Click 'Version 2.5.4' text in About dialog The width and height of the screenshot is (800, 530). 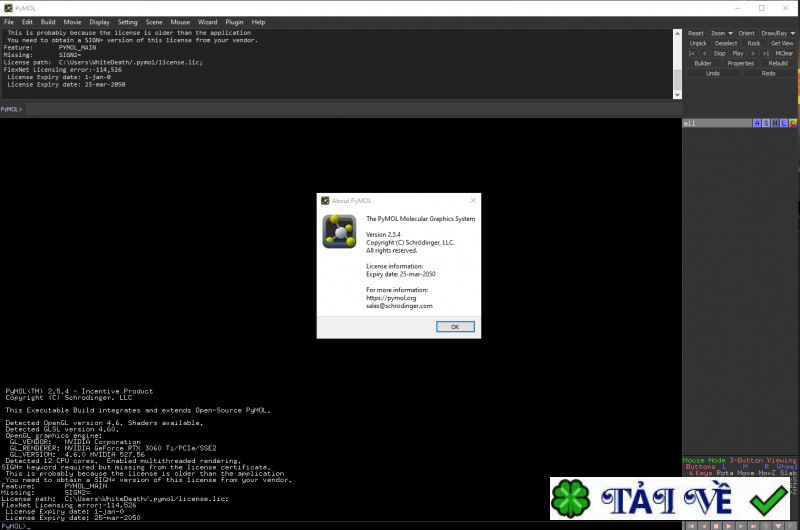(x=383, y=235)
